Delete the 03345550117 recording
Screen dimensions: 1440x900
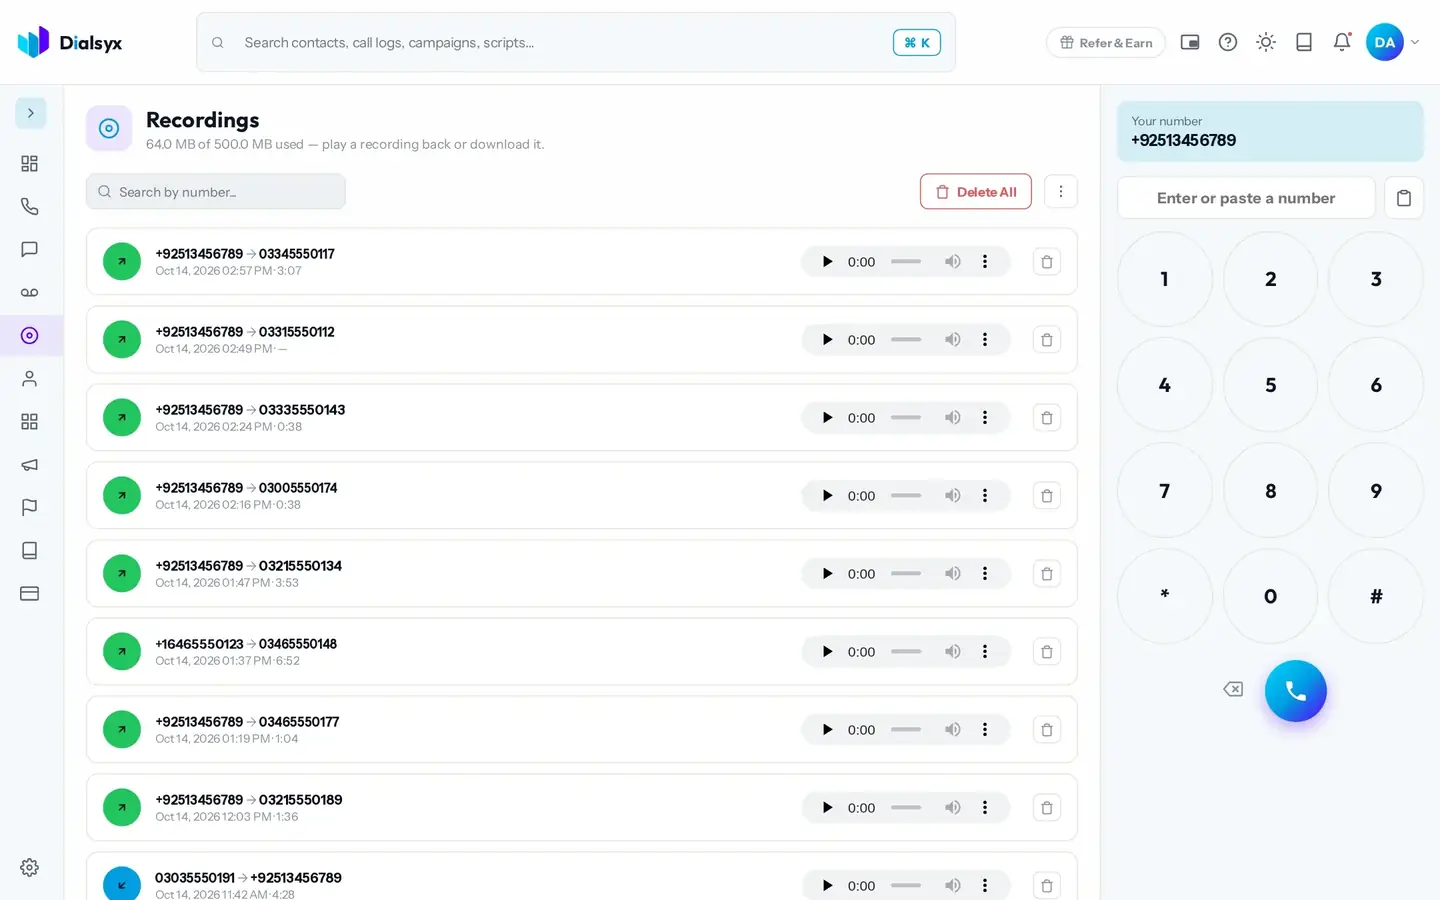click(x=1047, y=261)
